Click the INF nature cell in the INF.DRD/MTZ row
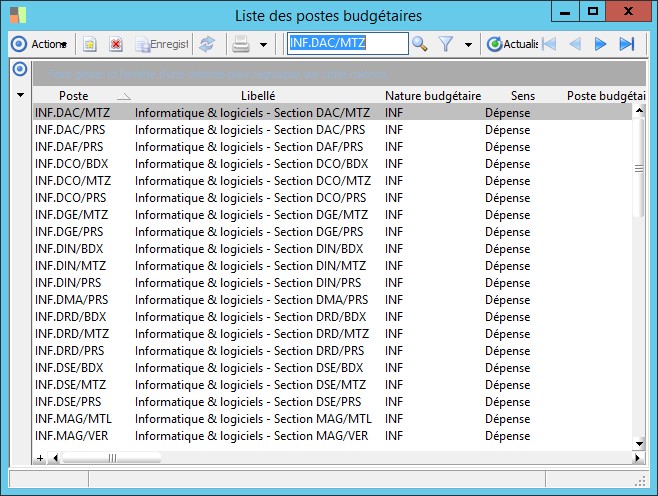The height and width of the screenshot is (496, 658). click(x=394, y=334)
